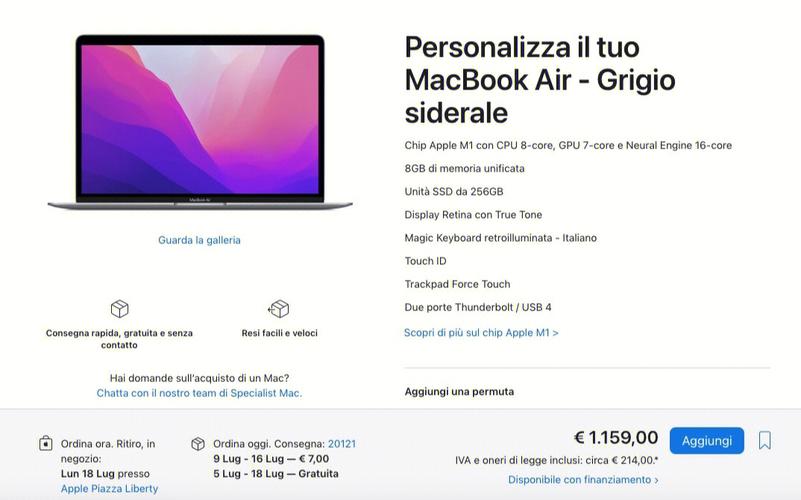Add the MacBook Air with the Aggiungi button
801x500 pixels.
(x=706, y=440)
